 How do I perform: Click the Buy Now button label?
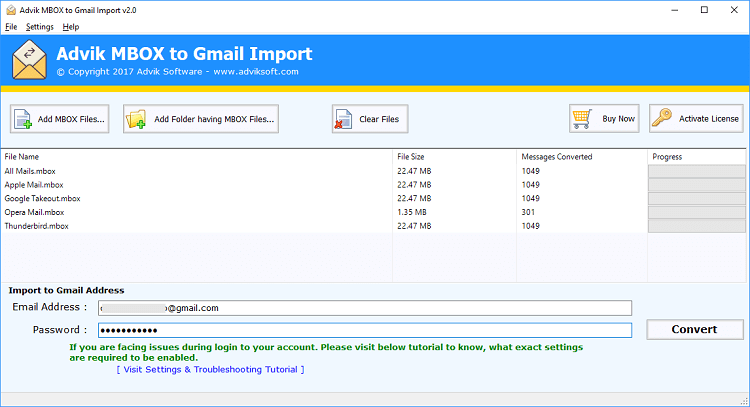(x=618, y=119)
